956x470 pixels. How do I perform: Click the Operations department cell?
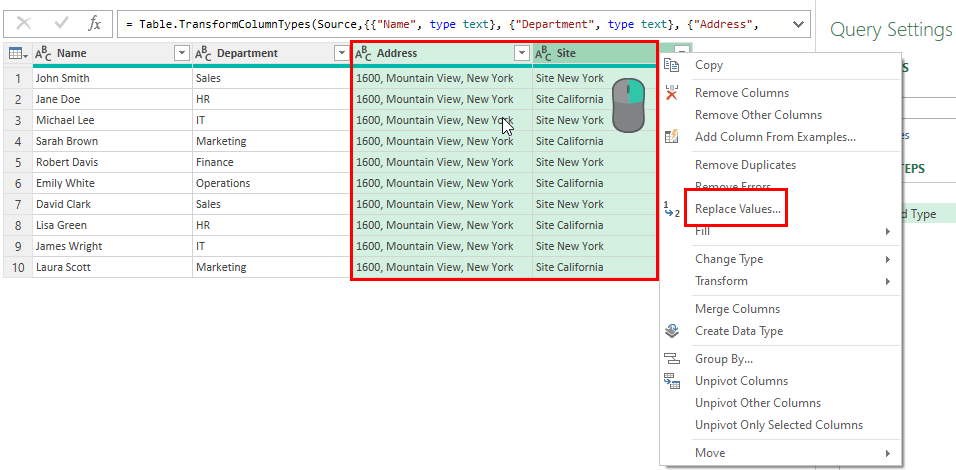(x=272, y=183)
